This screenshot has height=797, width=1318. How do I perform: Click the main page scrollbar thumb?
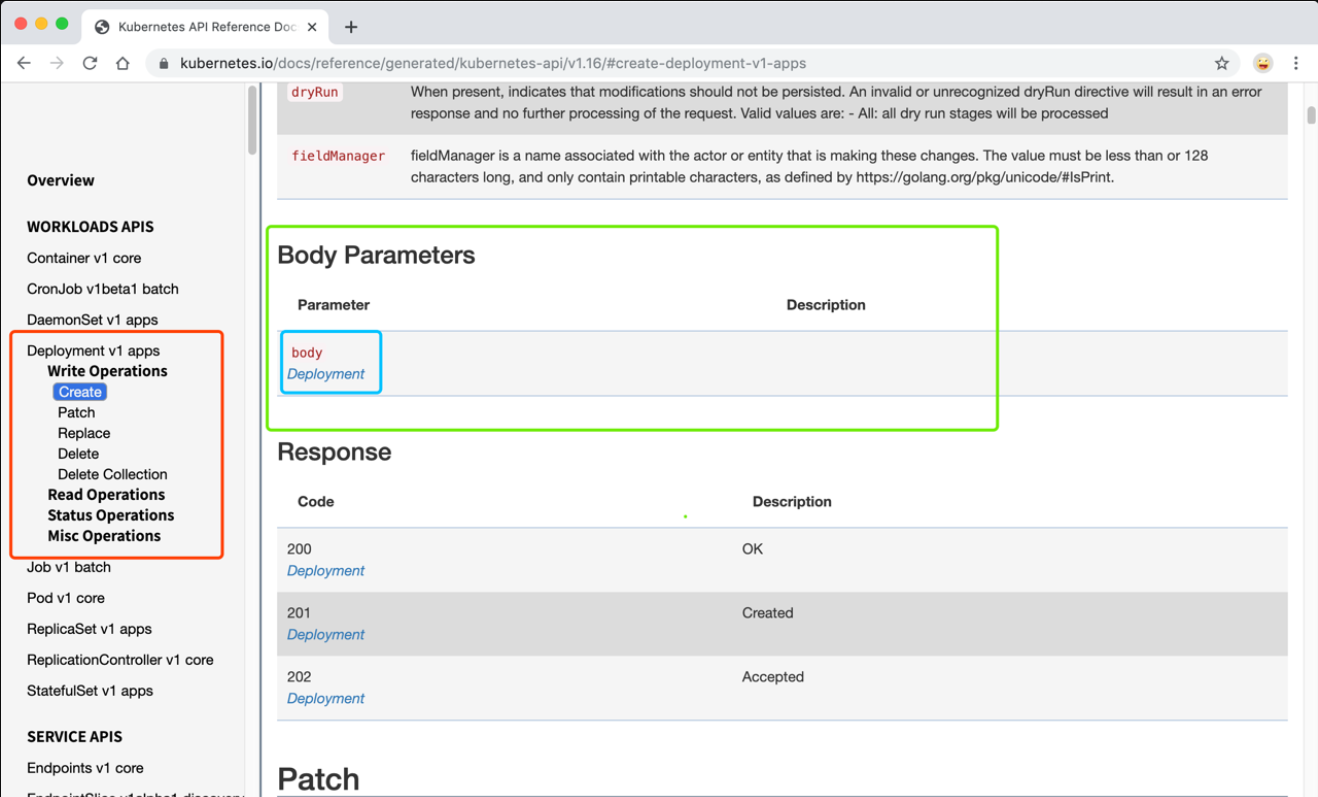coord(1311,114)
